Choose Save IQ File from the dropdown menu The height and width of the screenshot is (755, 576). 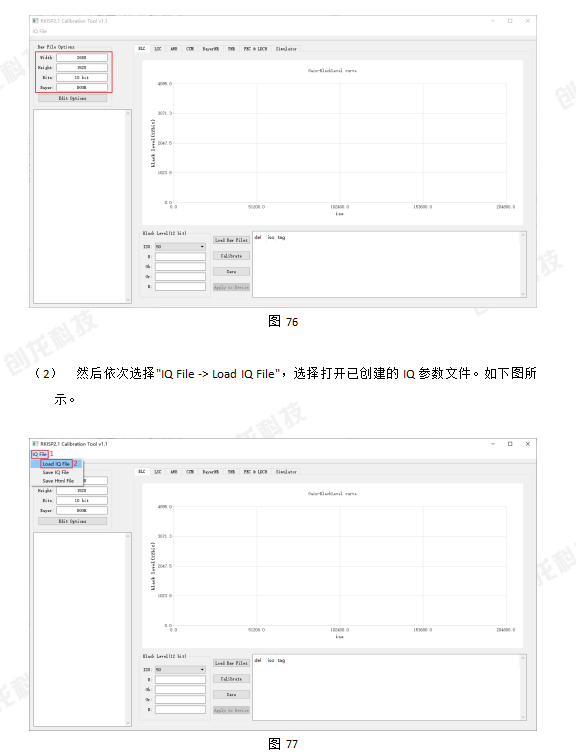tap(56, 472)
